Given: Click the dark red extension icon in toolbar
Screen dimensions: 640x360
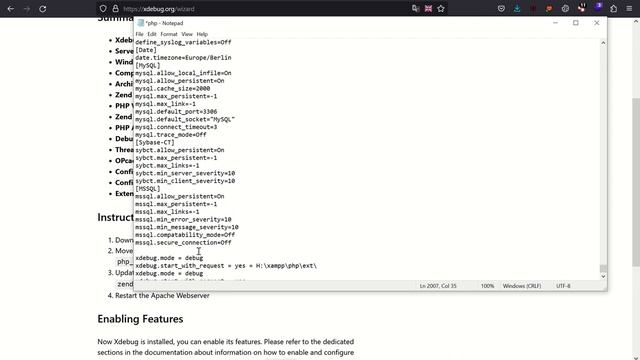Looking at the screenshot, I should coord(533,9).
